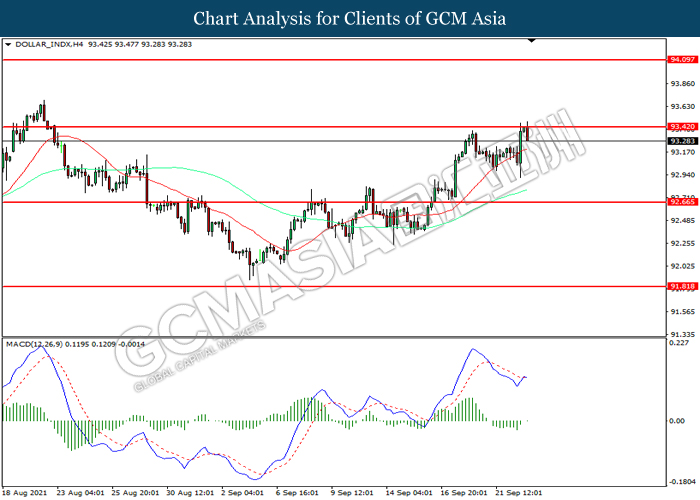Click the 23 Aug 04:01 time label
The height and width of the screenshot is (500, 700).
point(80,493)
